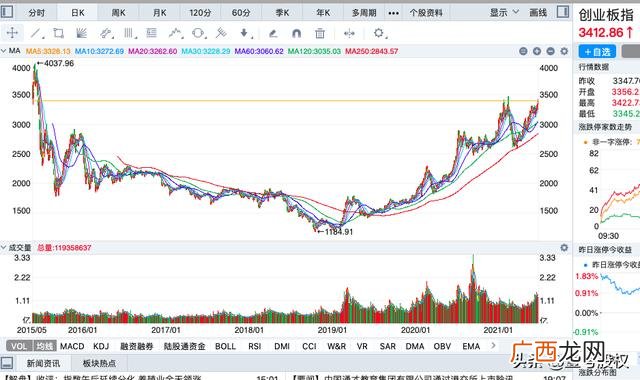Toggle the left sidebar panel icon
The image size is (640, 380).
click(7, 12)
